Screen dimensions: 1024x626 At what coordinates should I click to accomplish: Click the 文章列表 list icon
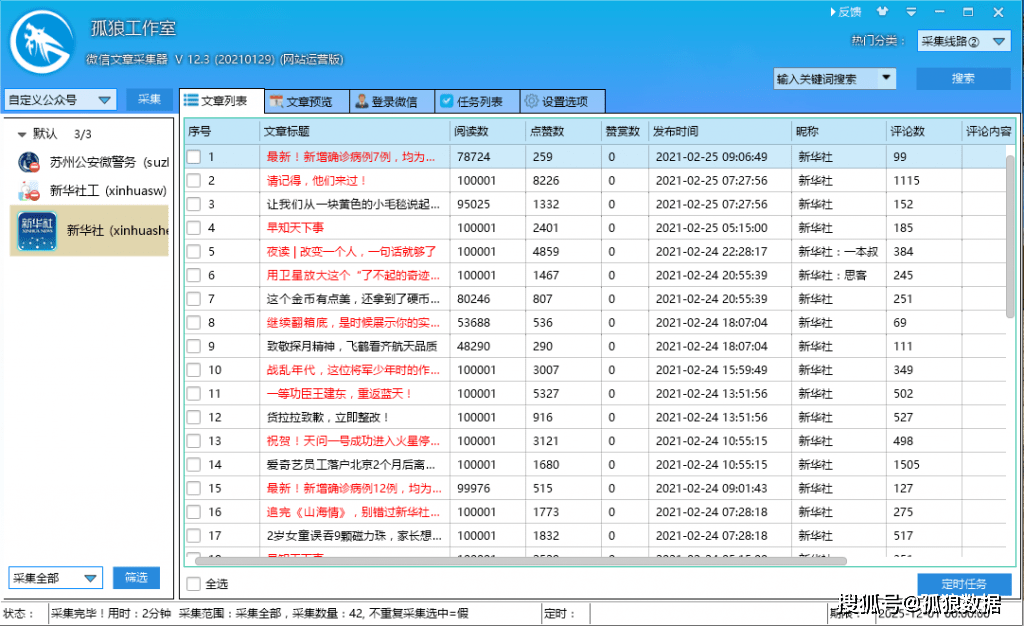pos(191,100)
